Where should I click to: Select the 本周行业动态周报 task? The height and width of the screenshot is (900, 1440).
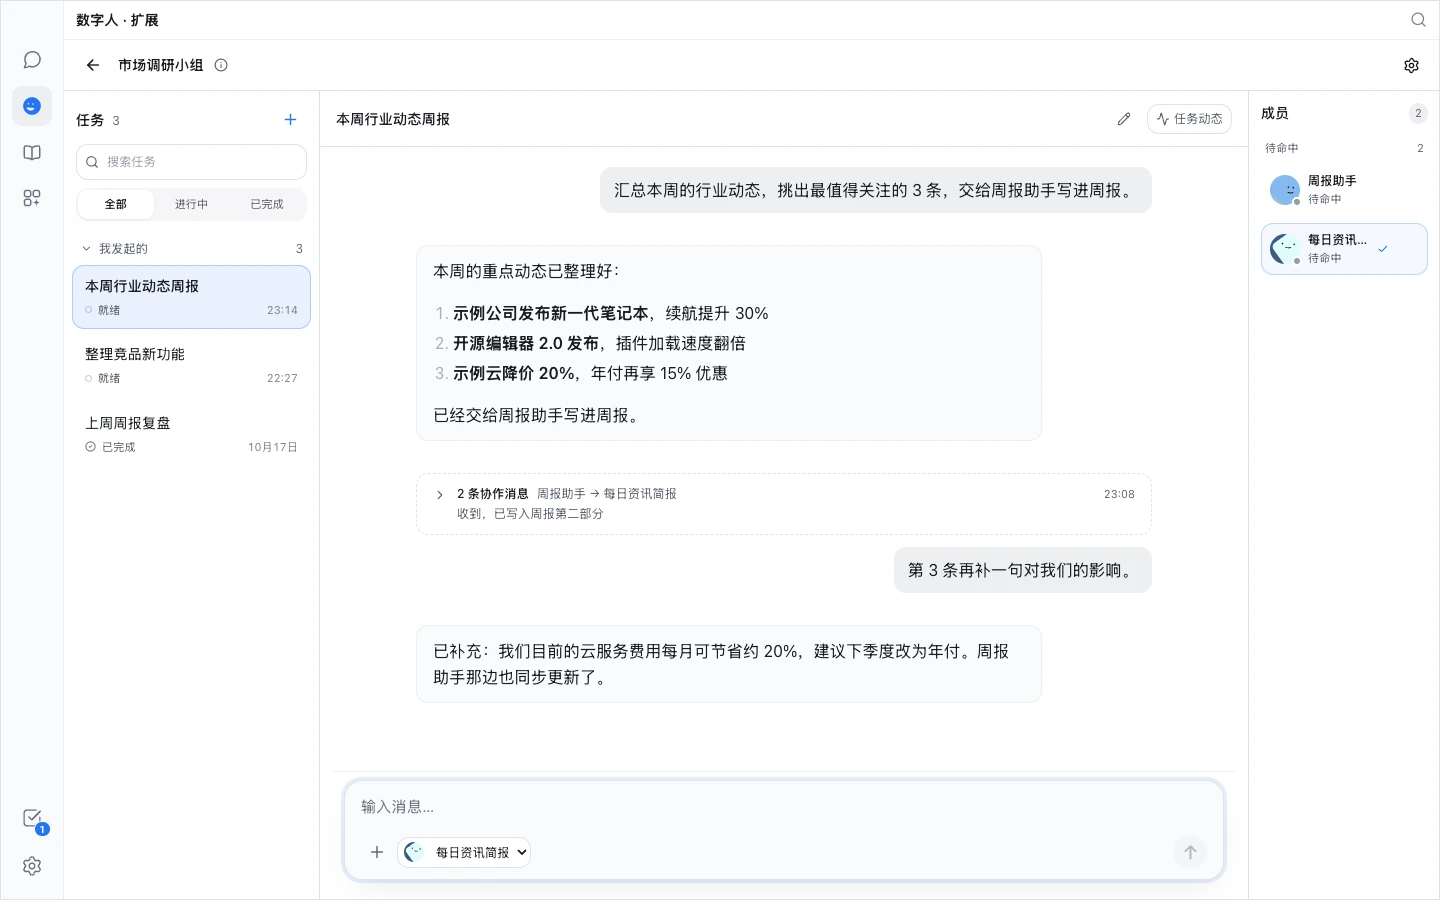(x=191, y=297)
